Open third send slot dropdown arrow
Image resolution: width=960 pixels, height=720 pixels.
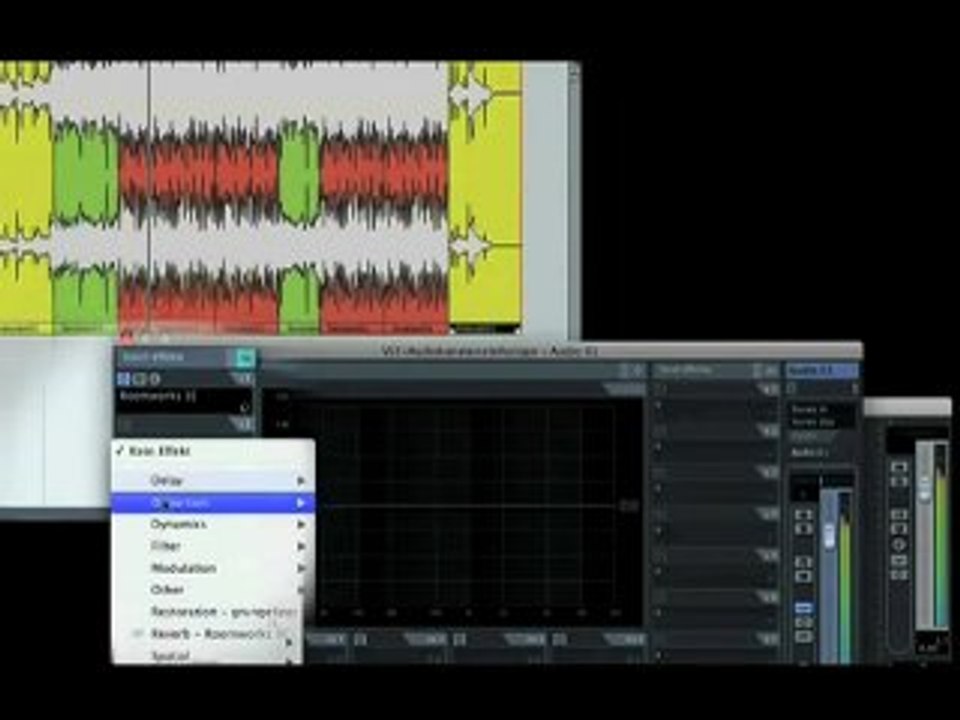(x=767, y=471)
